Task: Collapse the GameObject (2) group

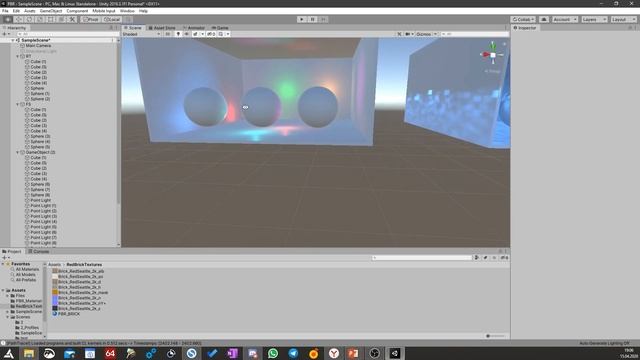Action: pyautogui.click(x=18, y=152)
